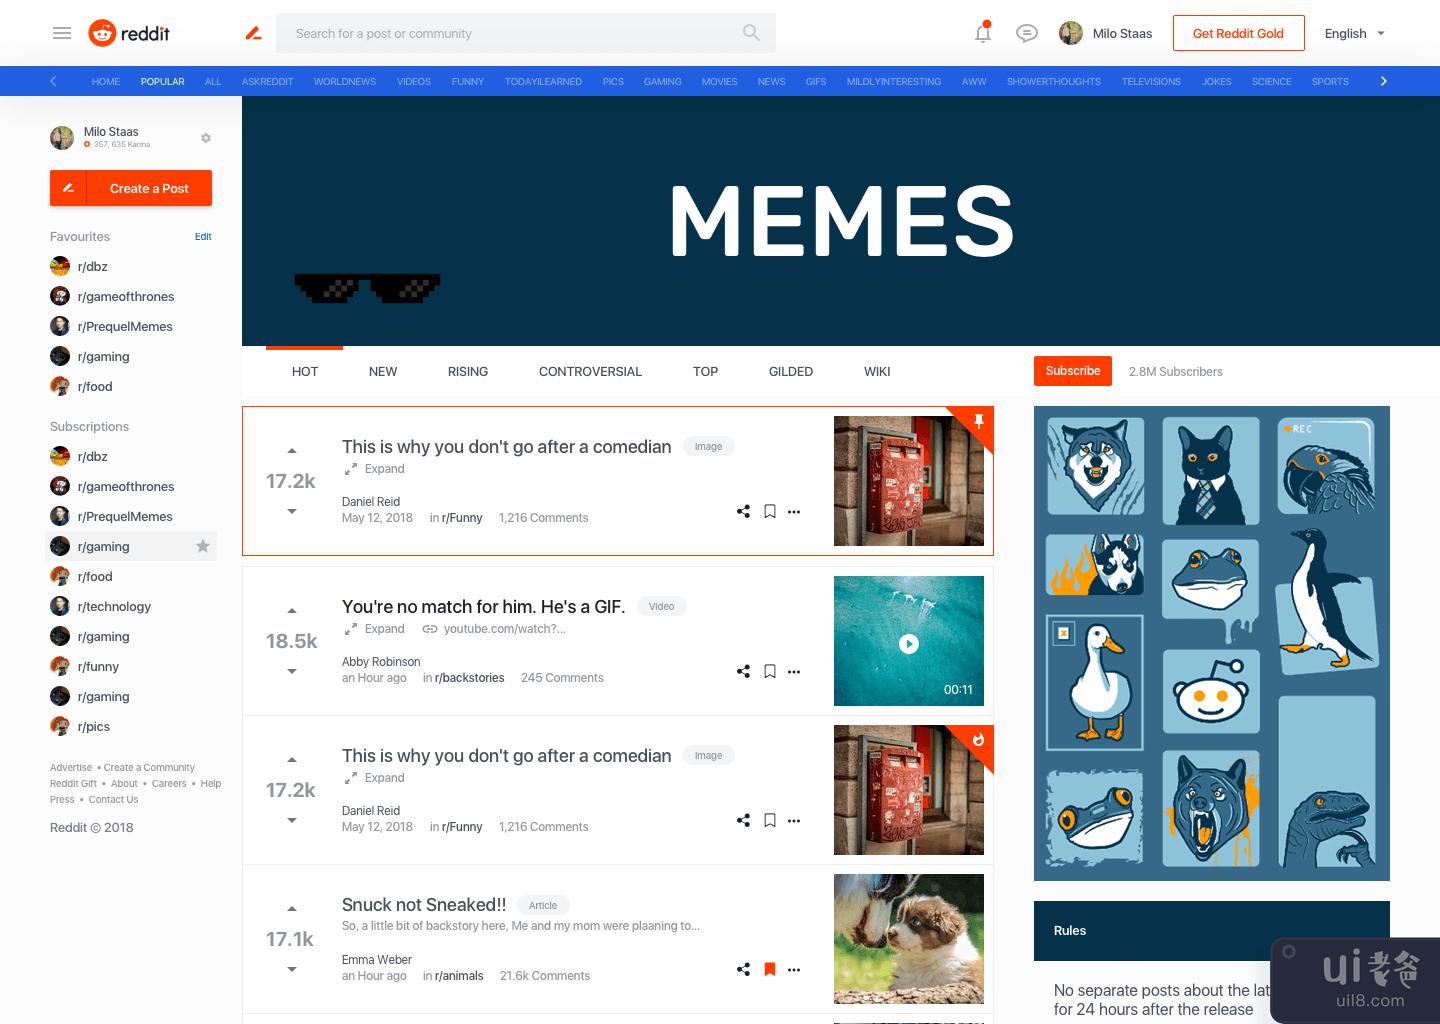Select POPULAR in category bar
The width and height of the screenshot is (1440, 1024).
pos(162,82)
